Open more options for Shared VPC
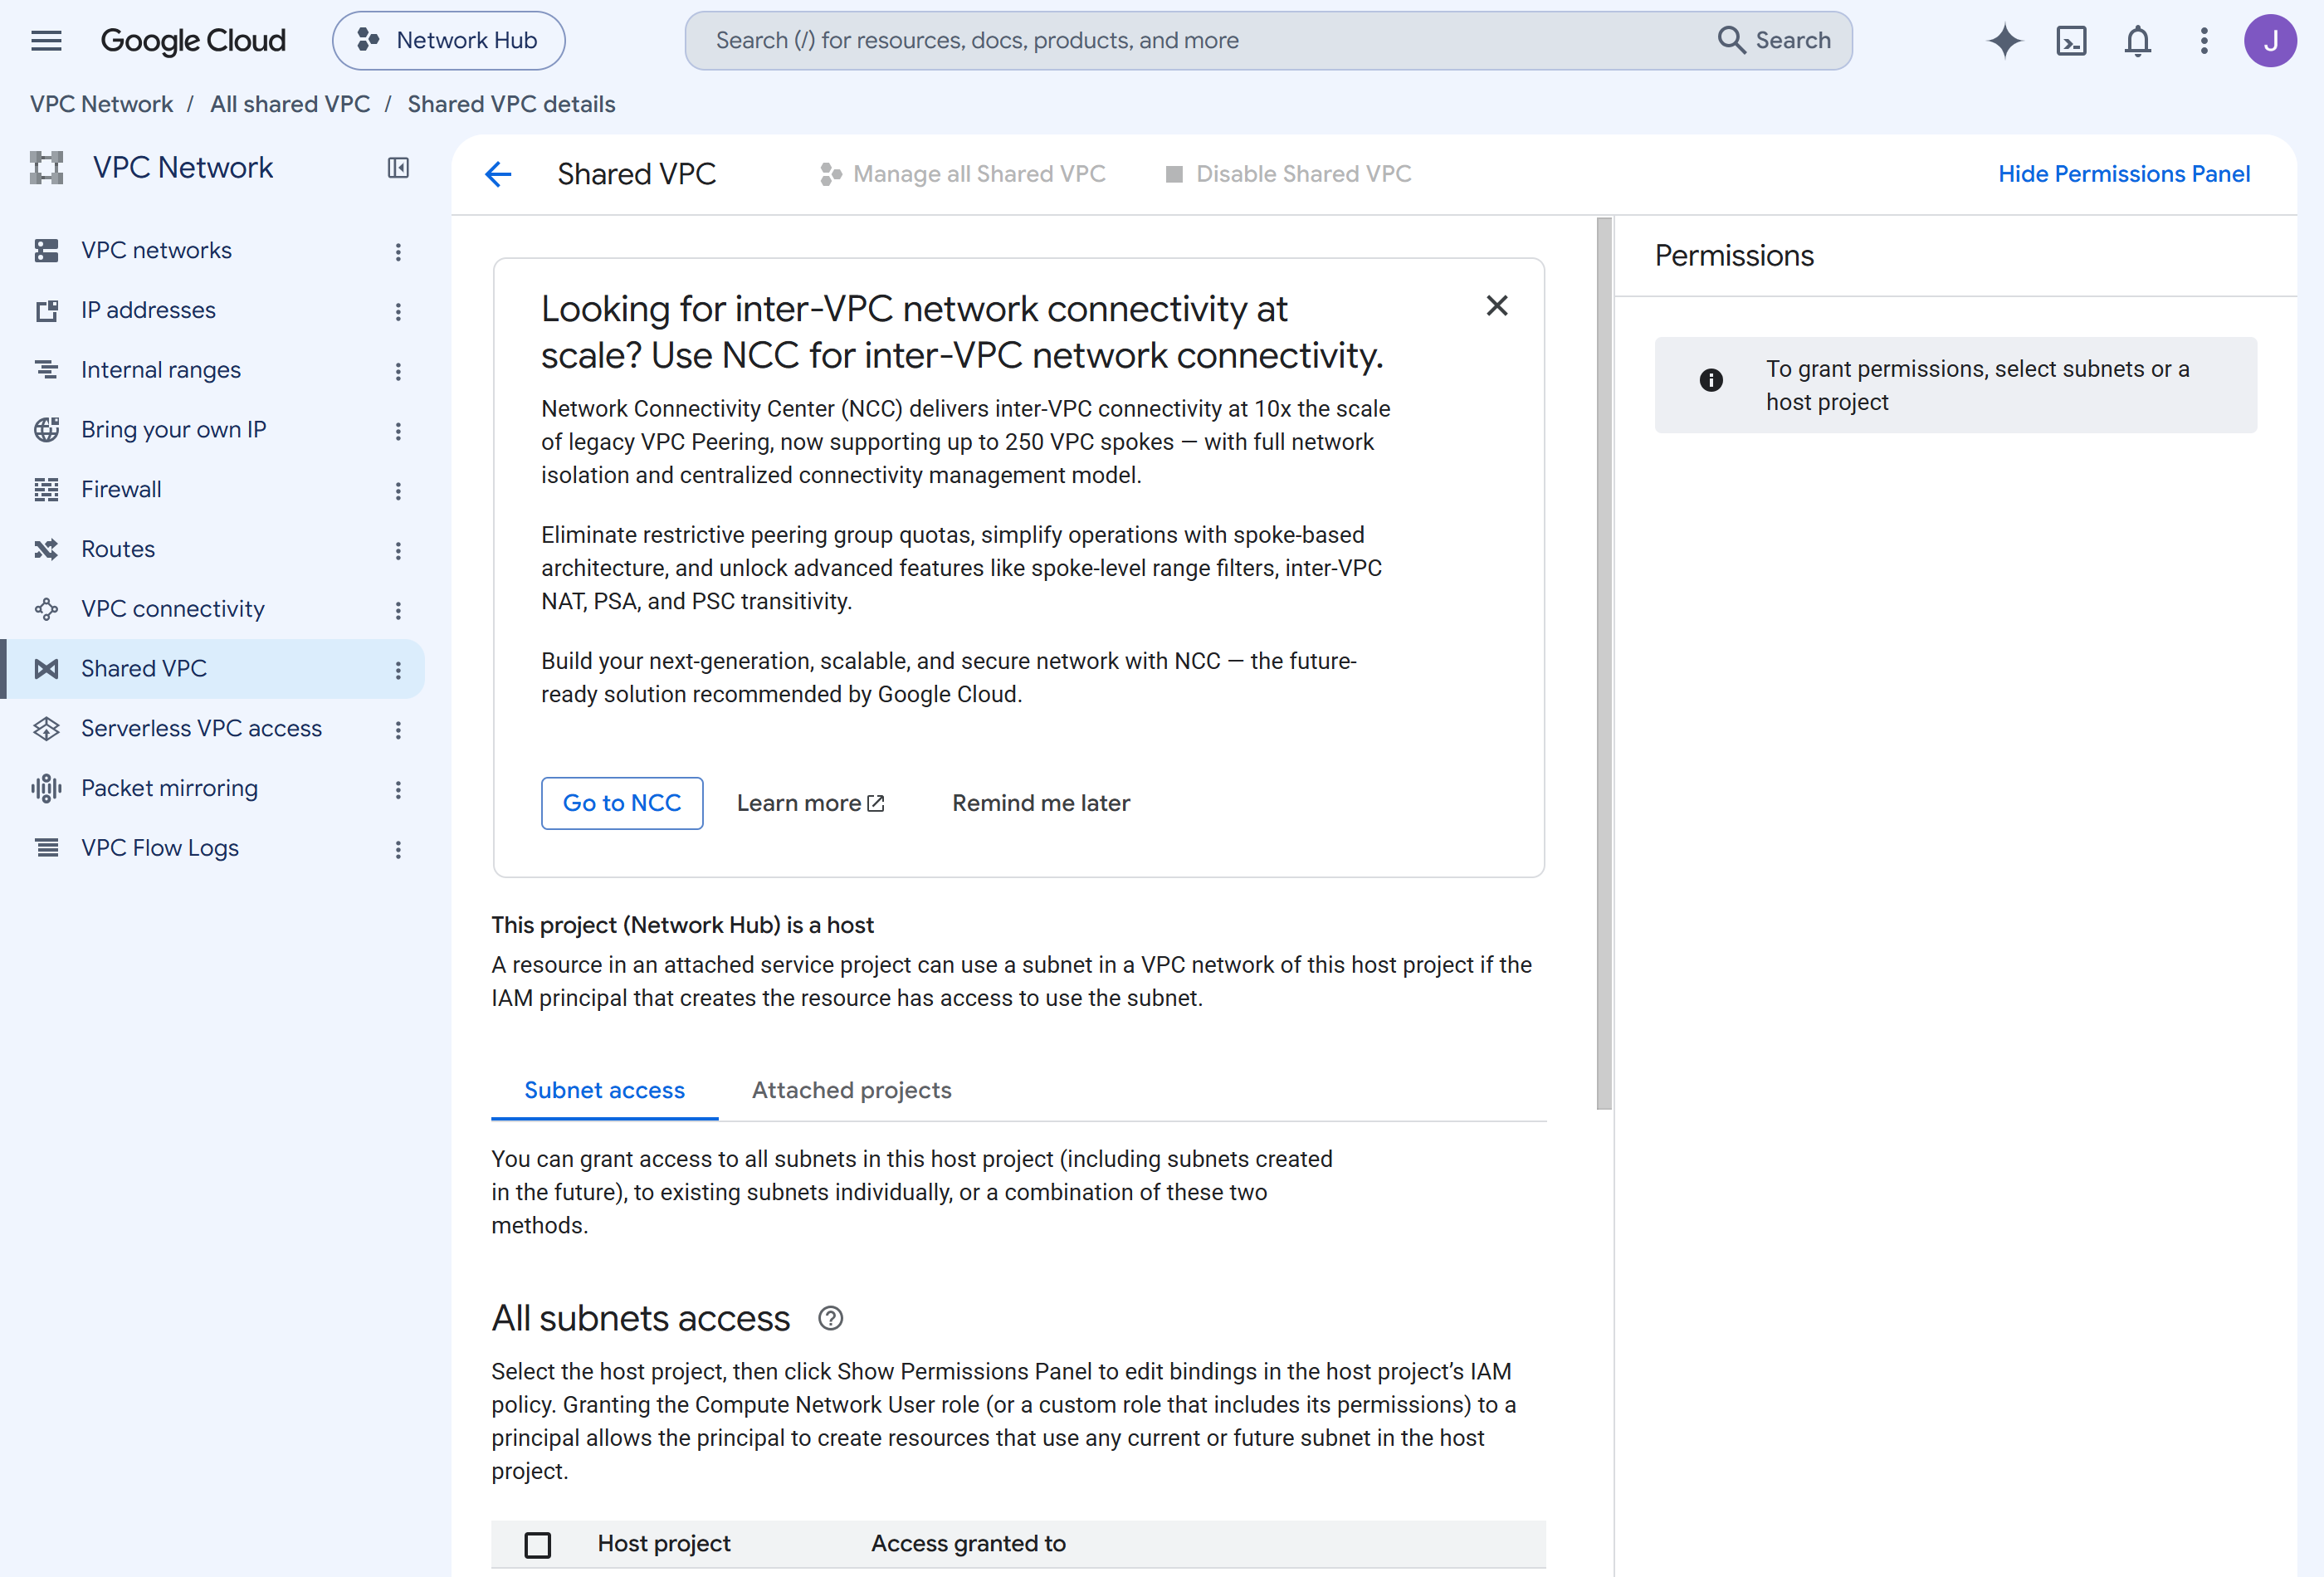The height and width of the screenshot is (1577, 2324). point(398,670)
